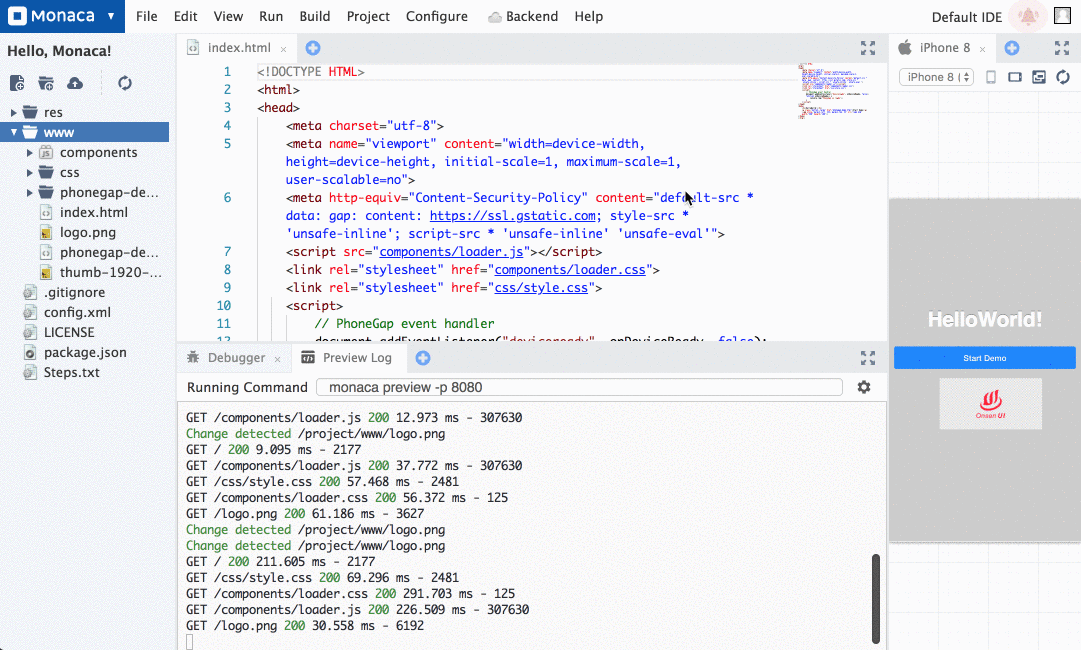This screenshot has width=1081, height=650.
Task: Open index.html in file tree
Action: [94, 212]
